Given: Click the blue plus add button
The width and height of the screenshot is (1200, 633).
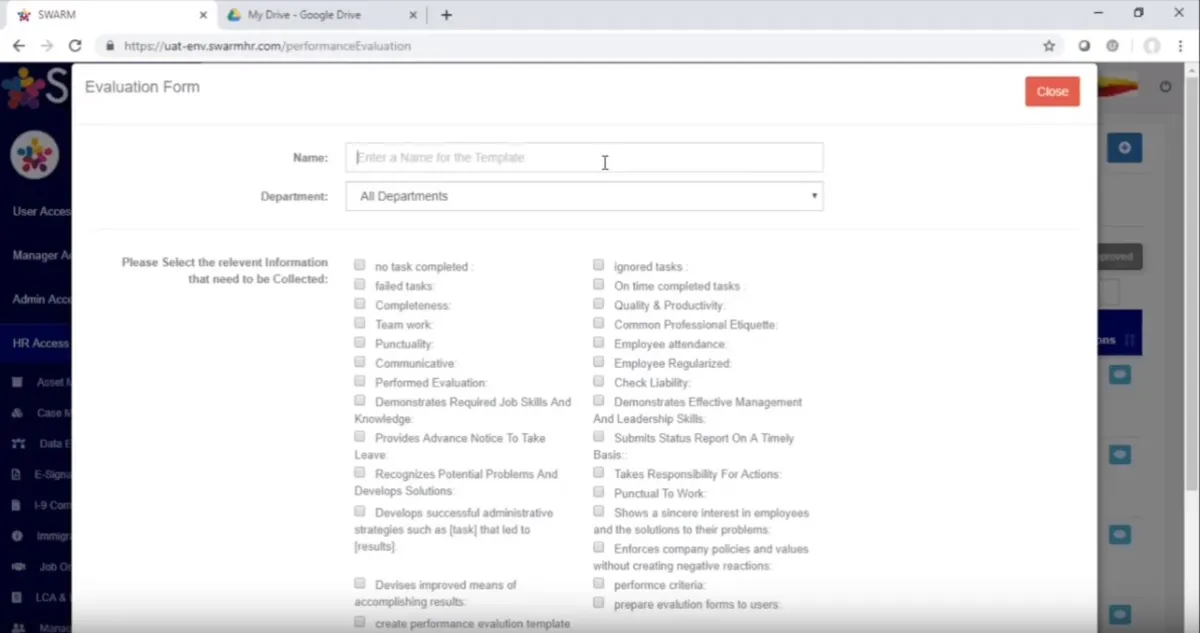Looking at the screenshot, I should (x=1124, y=148).
